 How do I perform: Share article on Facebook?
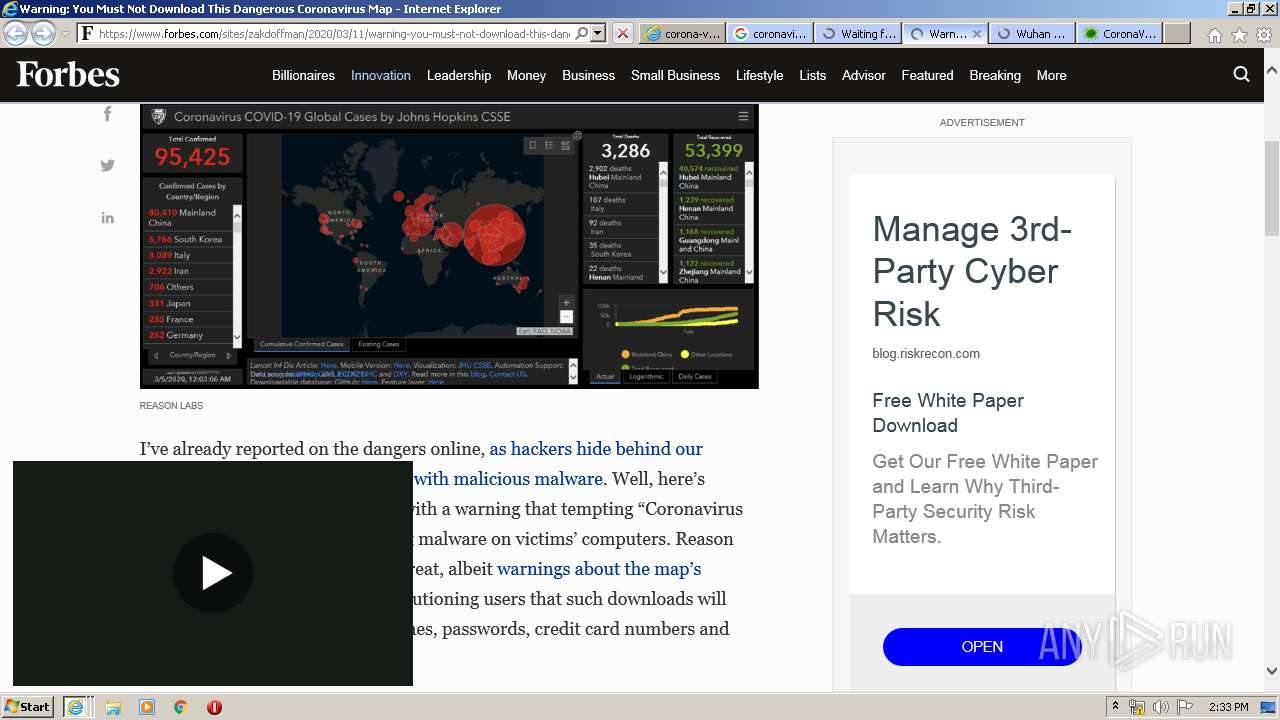click(x=107, y=113)
